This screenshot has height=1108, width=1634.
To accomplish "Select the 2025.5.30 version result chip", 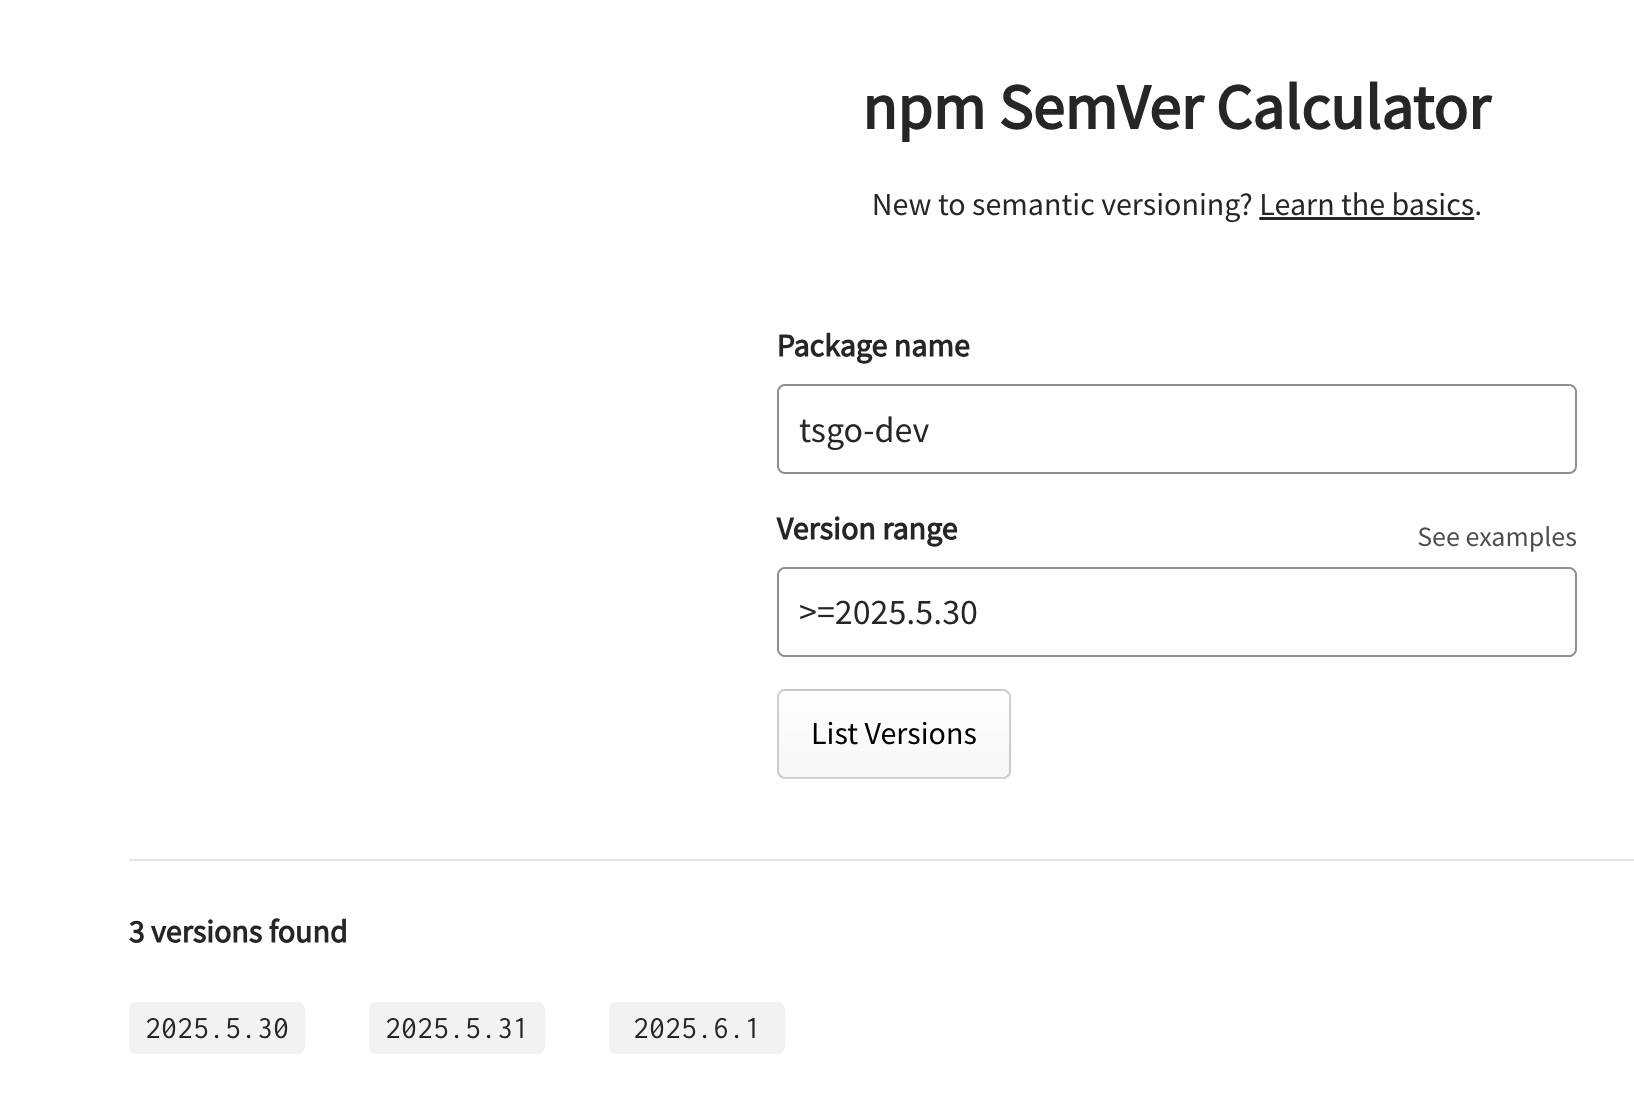I will pyautogui.click(x=217, y=1028).
